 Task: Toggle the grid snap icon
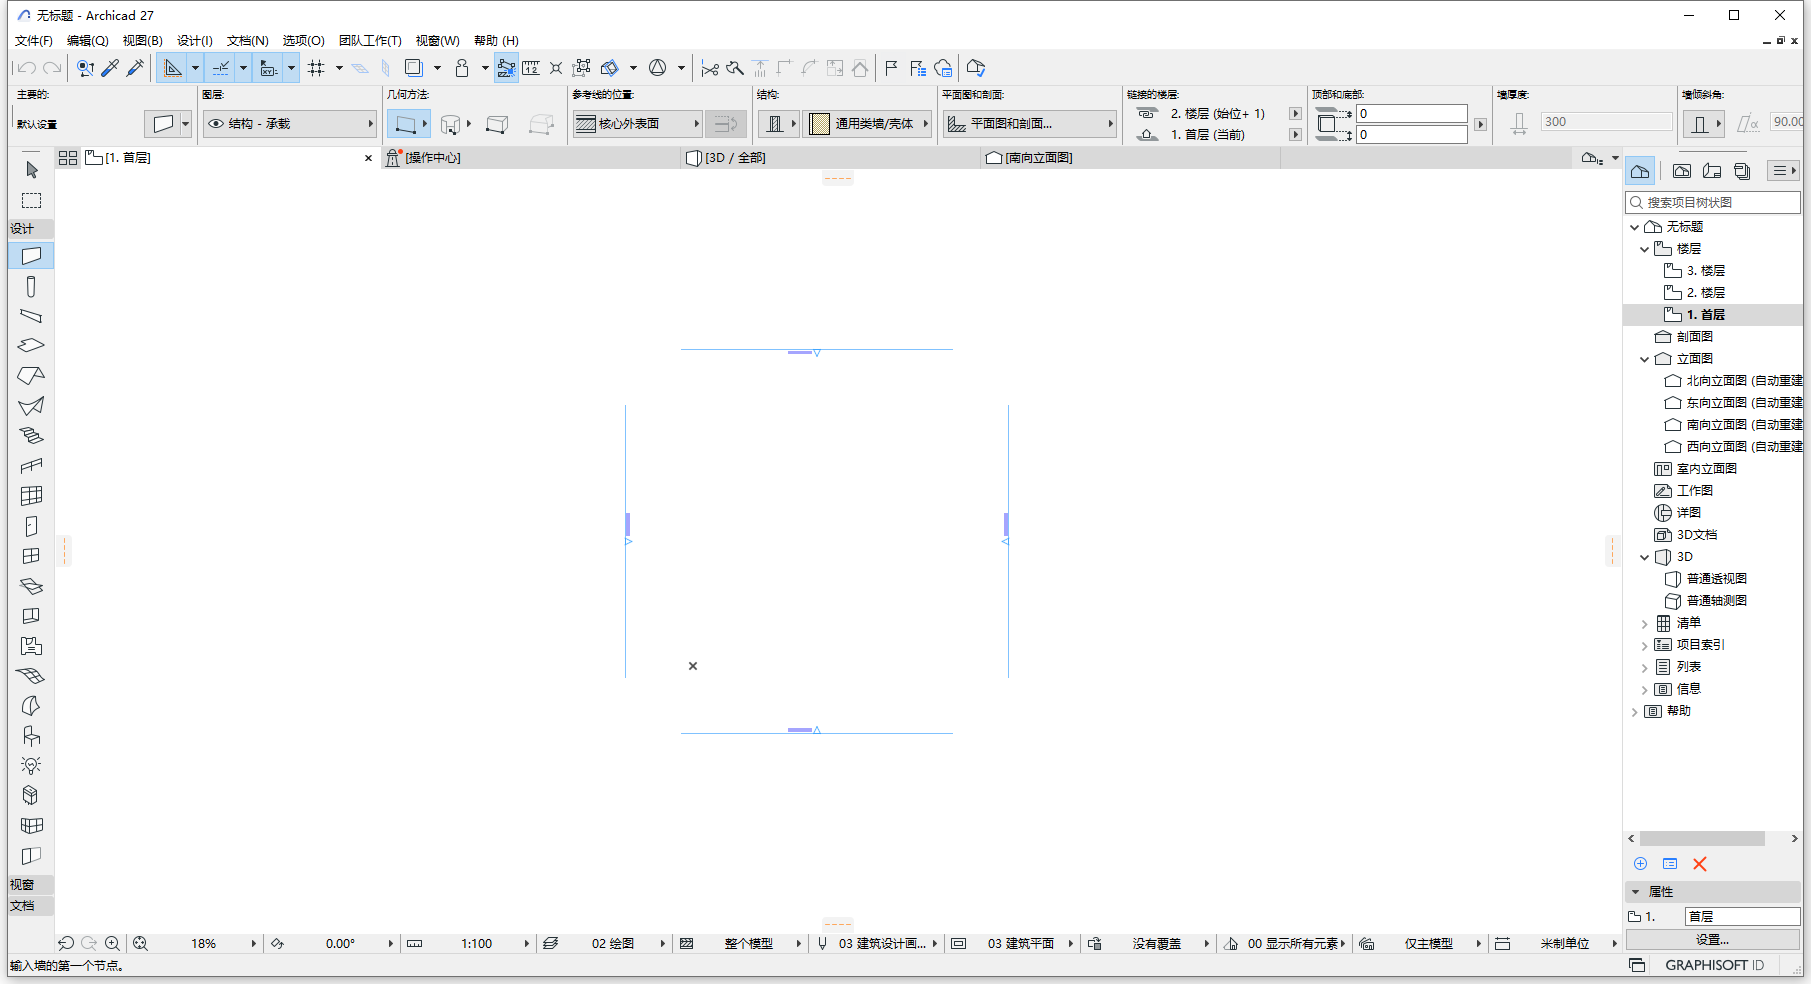(317, 67)
